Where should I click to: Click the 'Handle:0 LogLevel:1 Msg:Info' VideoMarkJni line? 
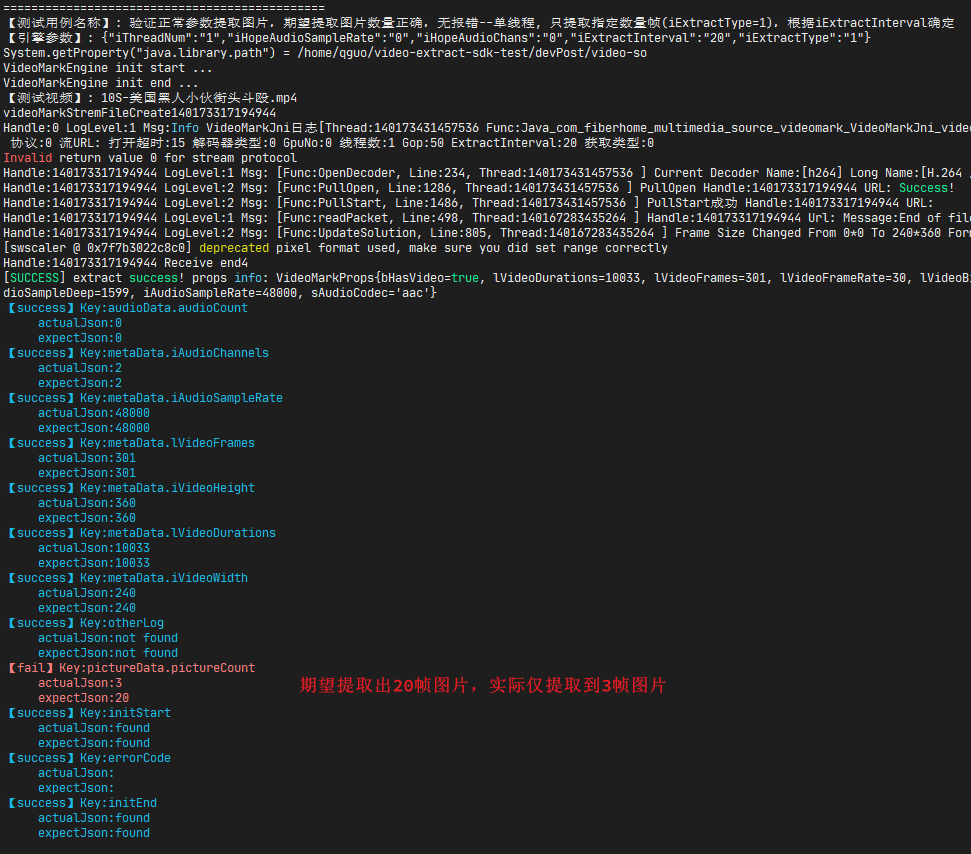pos(487,128)
